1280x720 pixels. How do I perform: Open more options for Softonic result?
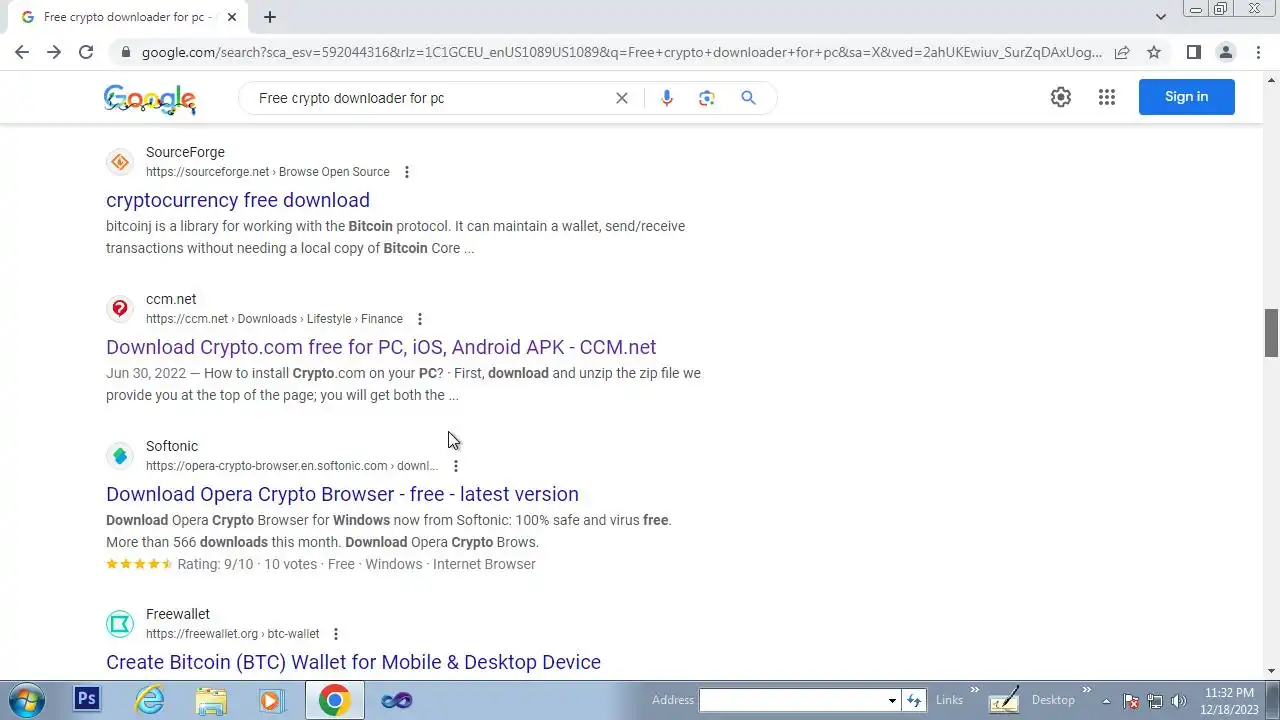point(456,466)
